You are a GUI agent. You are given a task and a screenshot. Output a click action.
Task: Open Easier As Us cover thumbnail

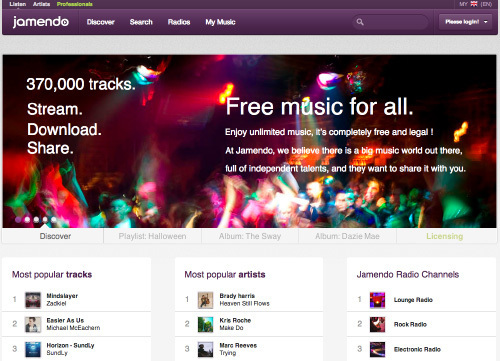[33, 324]
